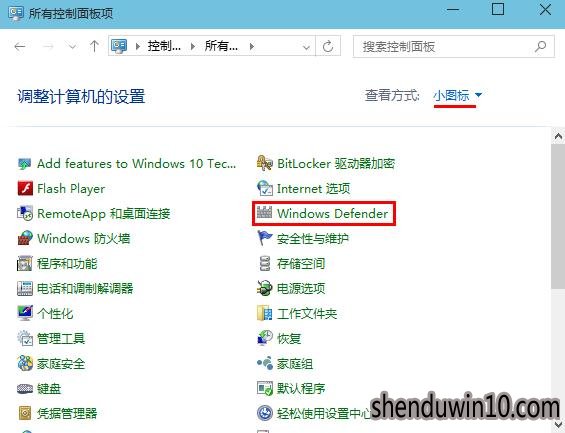The image size is (565, 433).
Task: Open the BitLocker drive encryption icon
Action: pos(264,163)
